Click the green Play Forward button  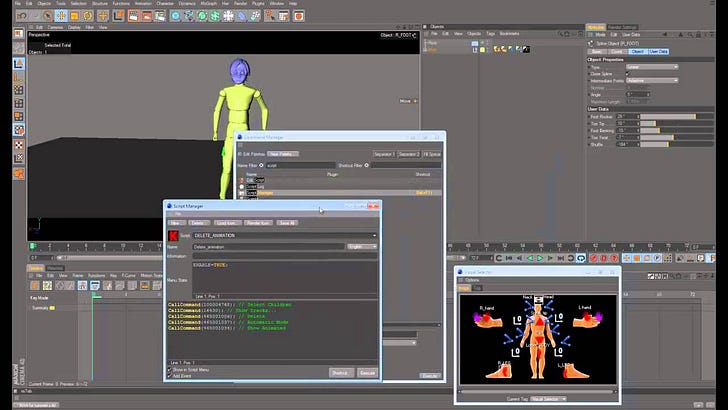click(540, 258)
